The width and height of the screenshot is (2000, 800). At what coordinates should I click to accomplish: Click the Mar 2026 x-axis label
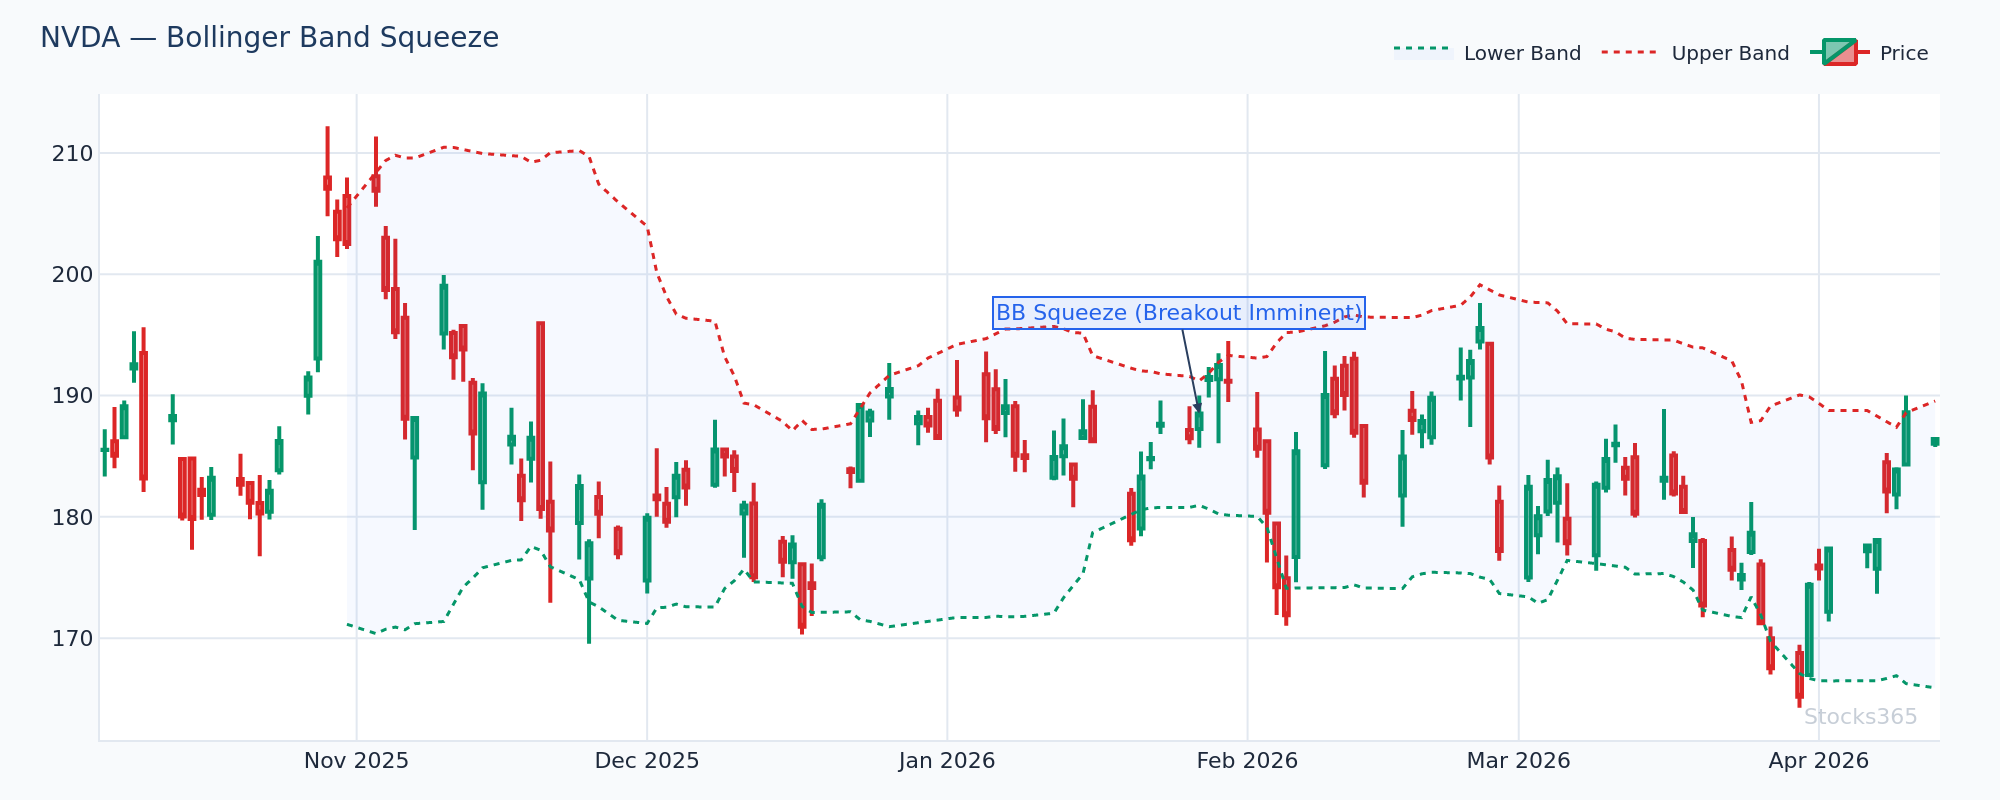1518,761
